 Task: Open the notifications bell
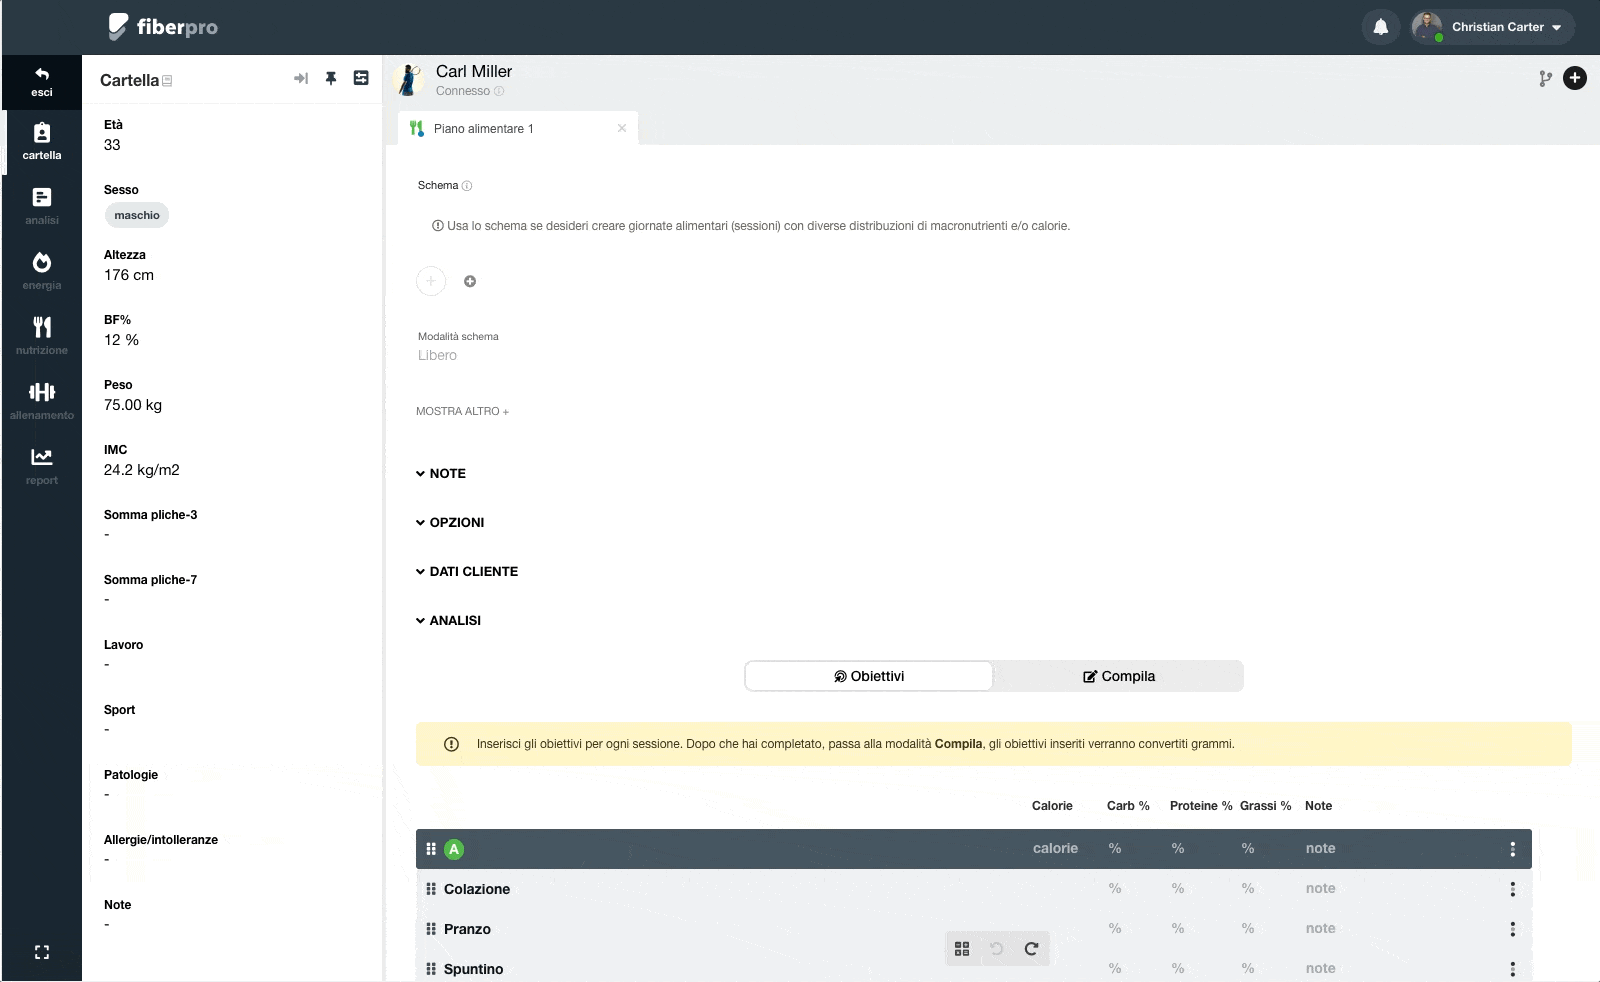tap(1380, 27)
